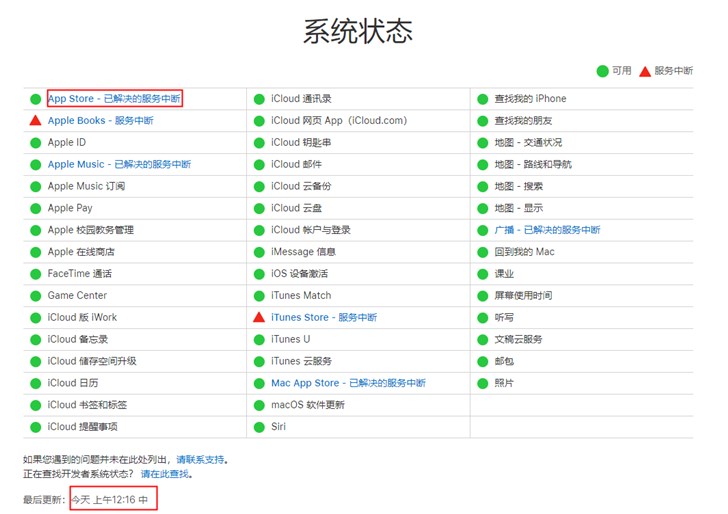
Task: Select the 地图 - 交通状况 text
Action: [528, 143]
